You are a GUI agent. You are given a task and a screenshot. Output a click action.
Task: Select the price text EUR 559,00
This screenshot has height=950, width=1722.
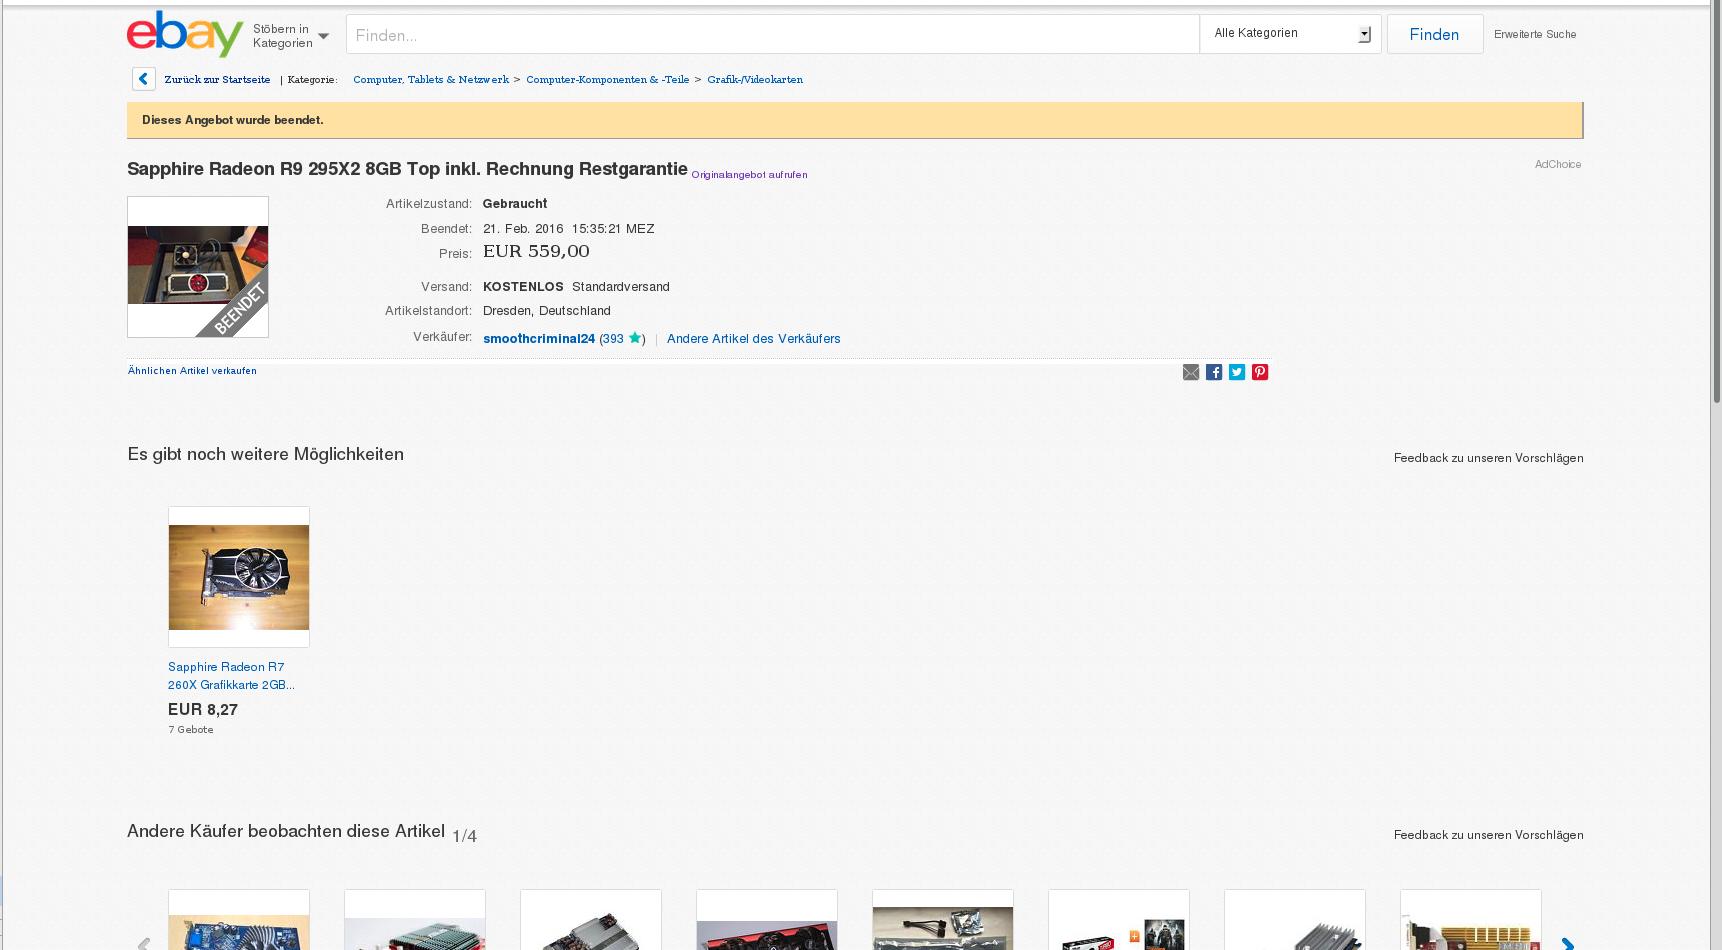536,252
